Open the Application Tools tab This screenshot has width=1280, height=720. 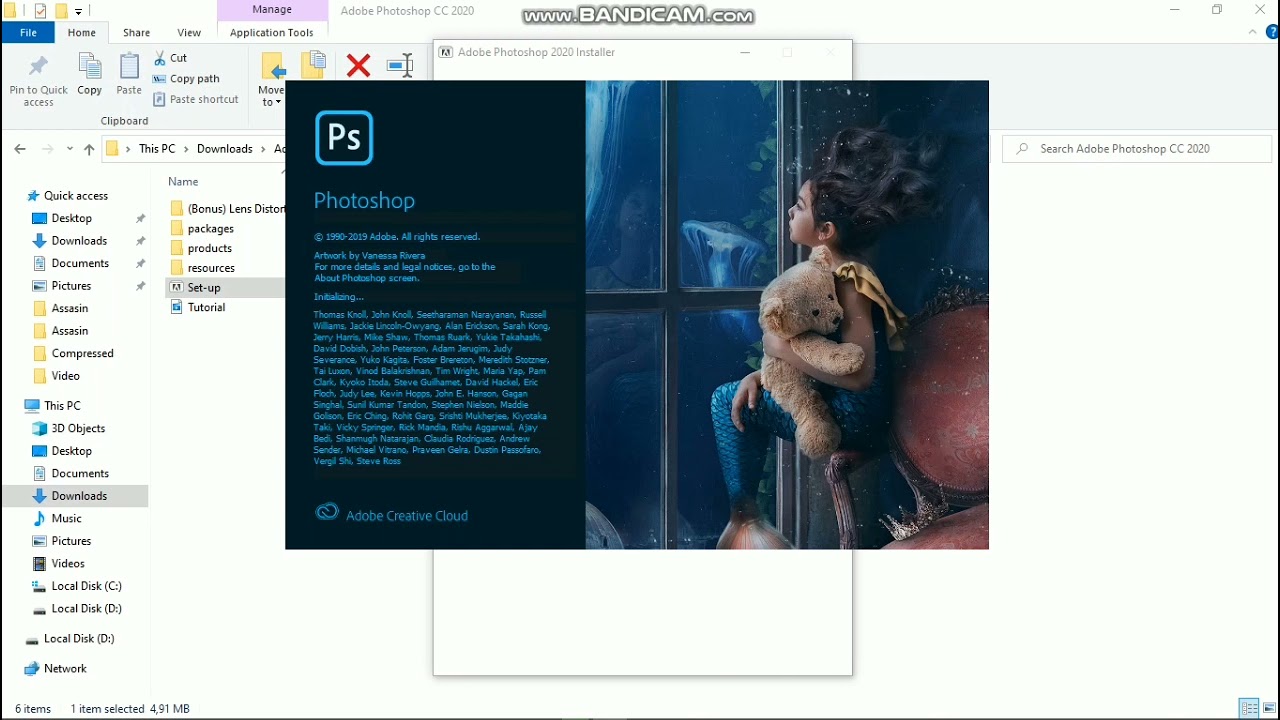pos(272,33)
